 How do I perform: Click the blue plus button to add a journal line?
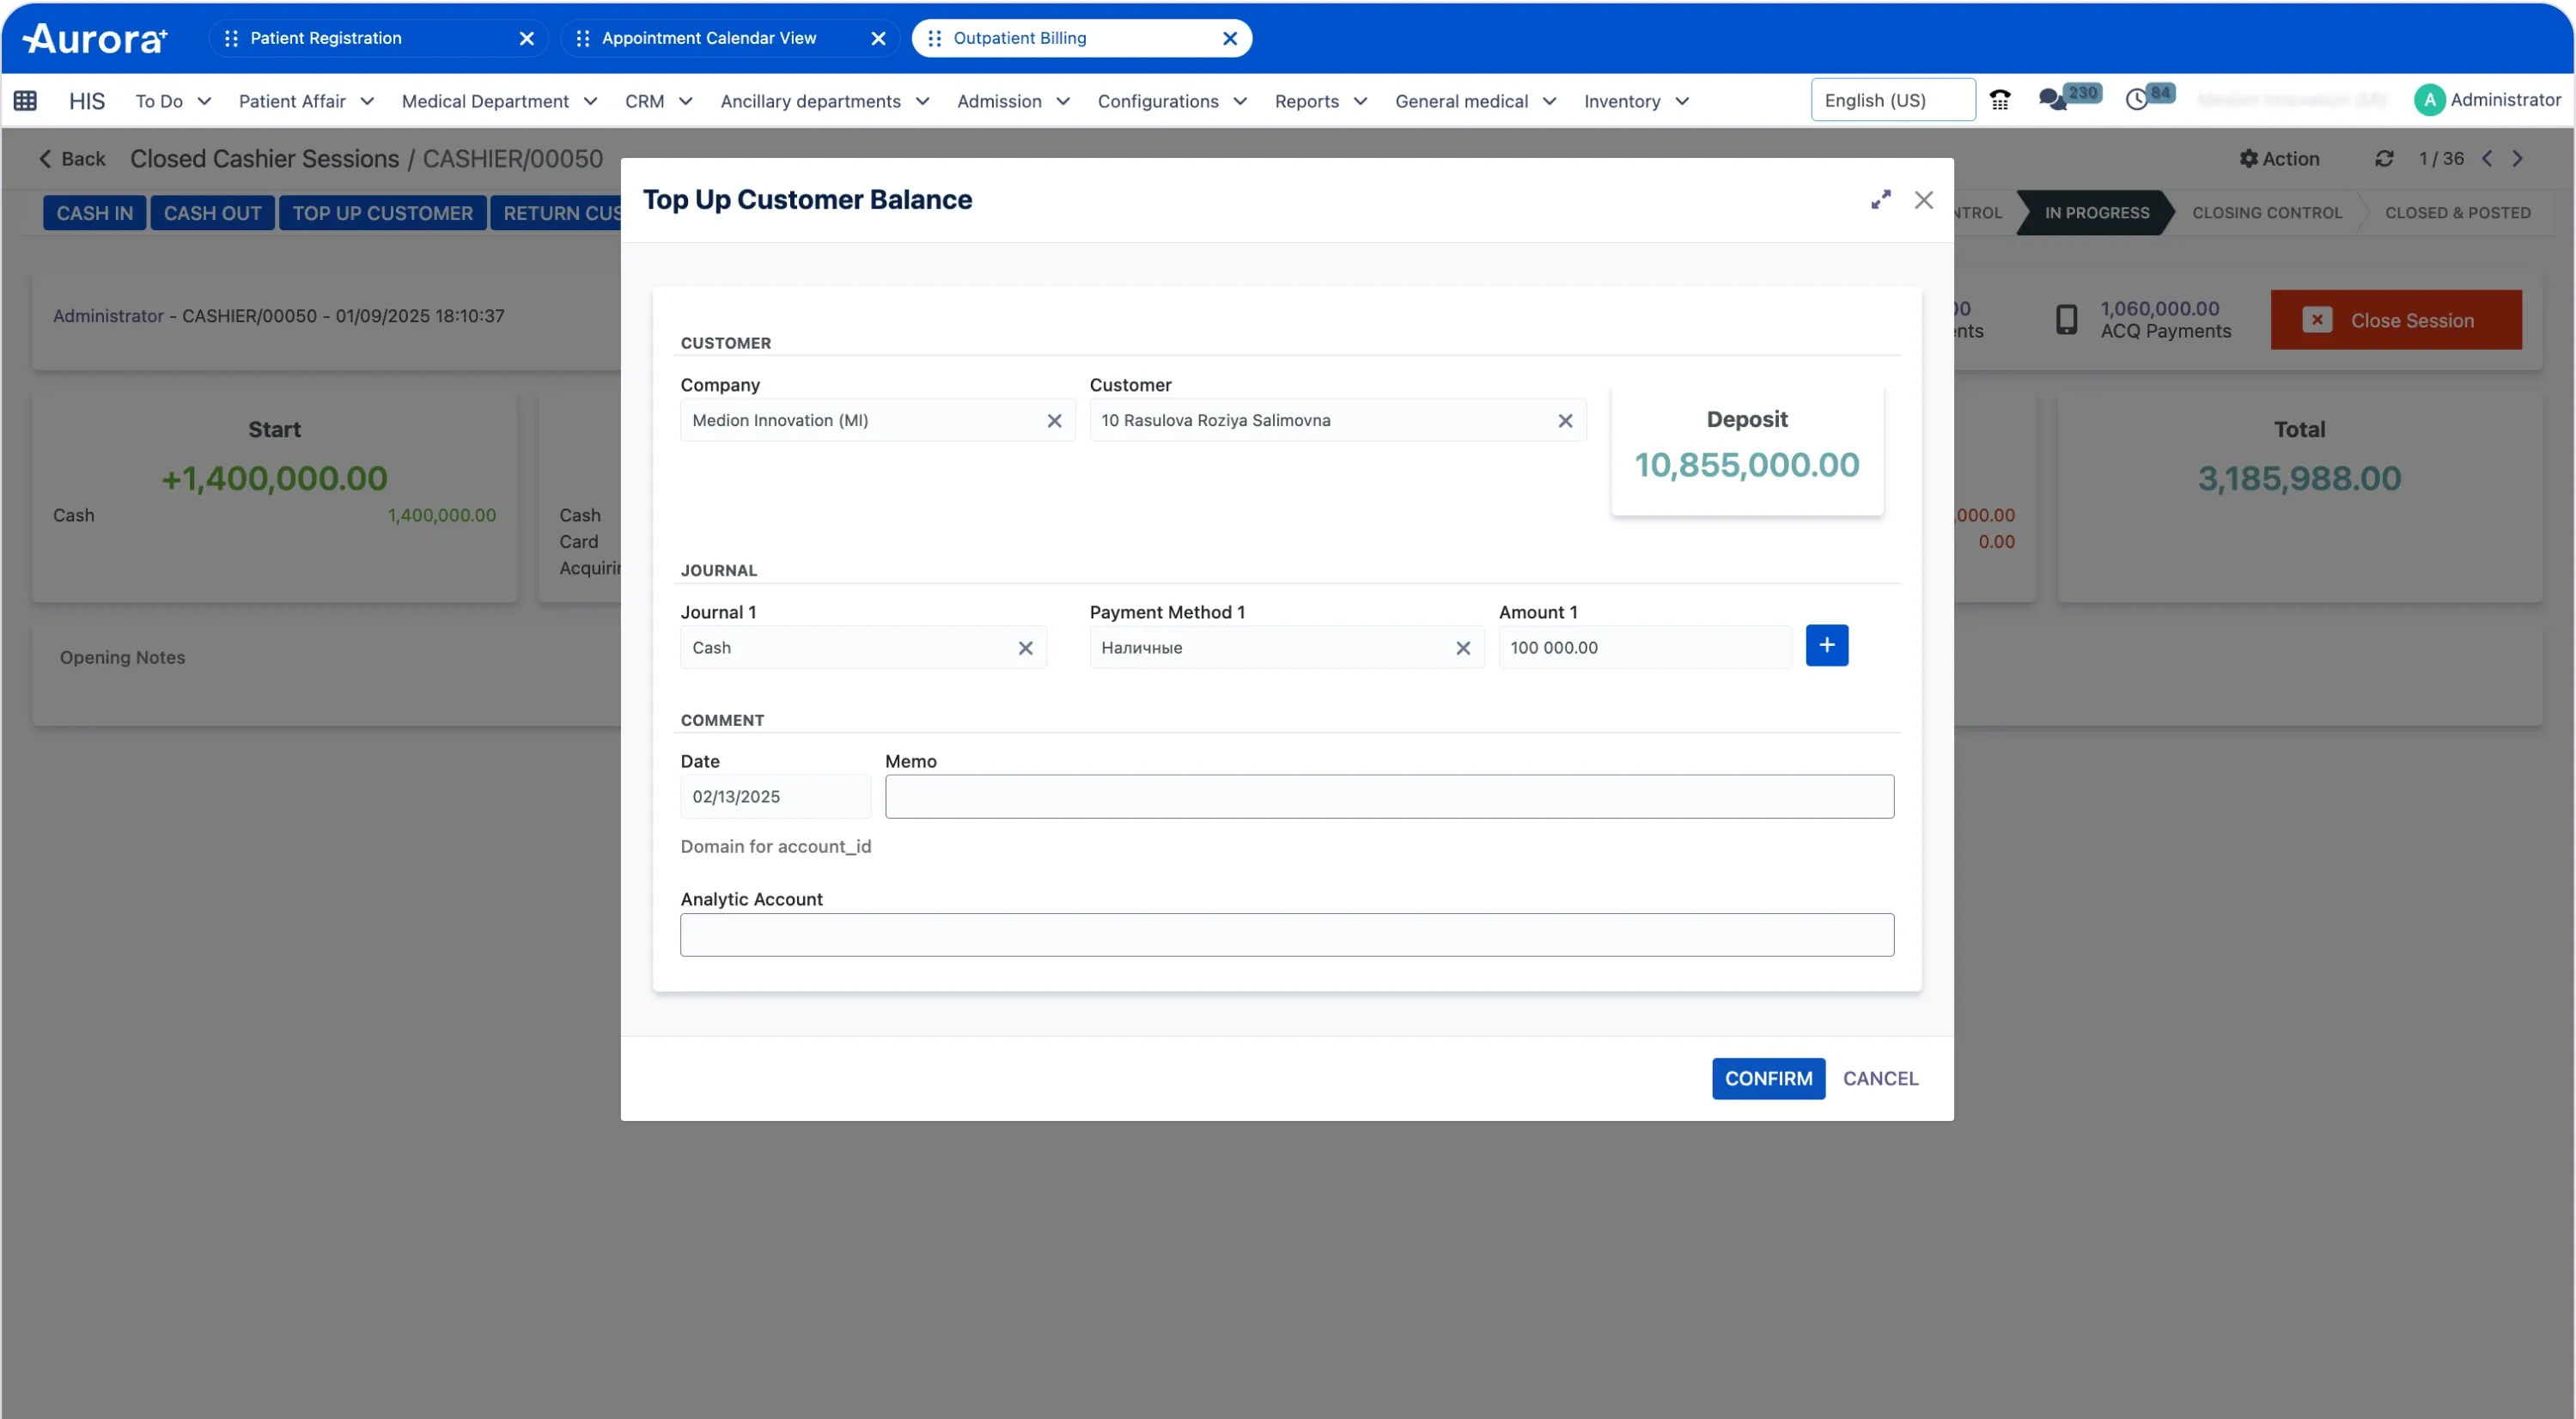click(x=1827, y=646)
